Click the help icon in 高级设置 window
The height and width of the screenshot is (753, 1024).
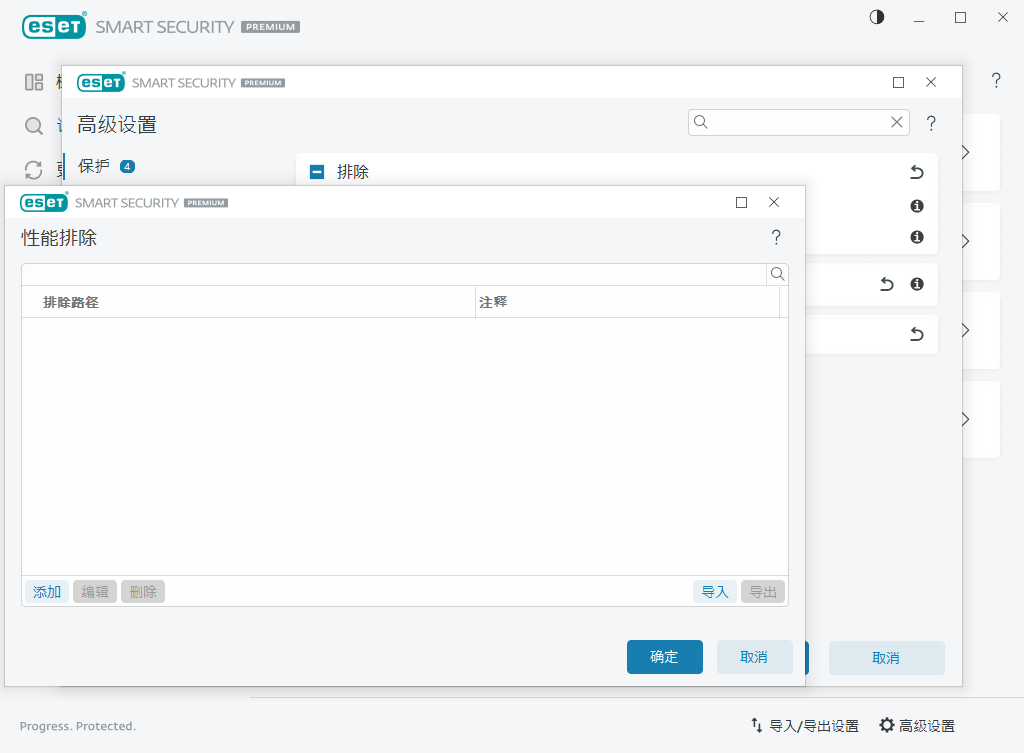coord(931,124)
